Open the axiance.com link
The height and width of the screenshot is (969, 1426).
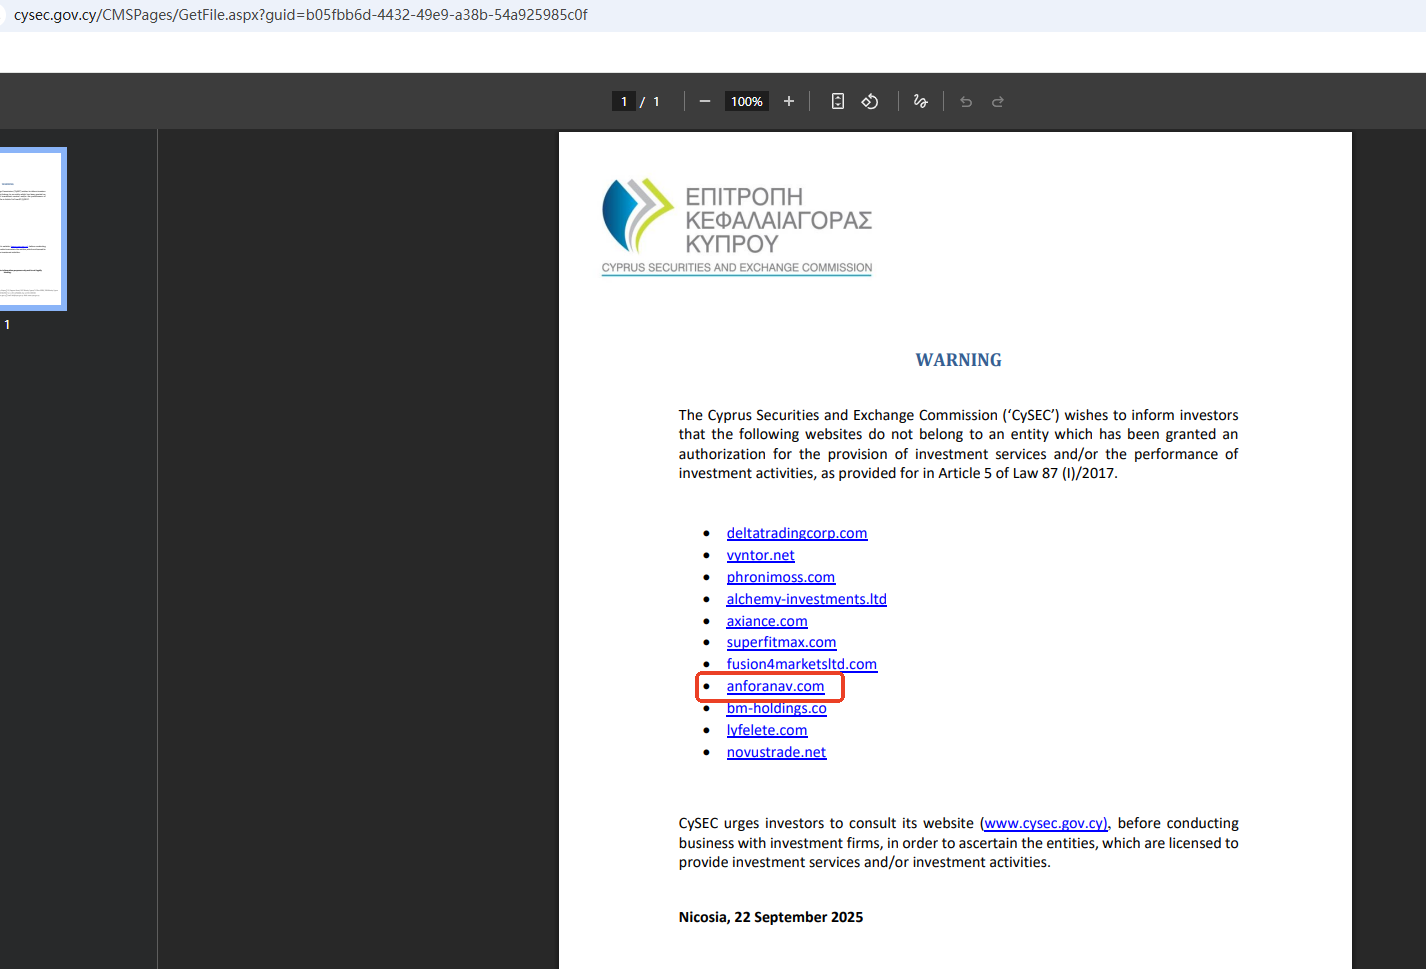point(767,621)
